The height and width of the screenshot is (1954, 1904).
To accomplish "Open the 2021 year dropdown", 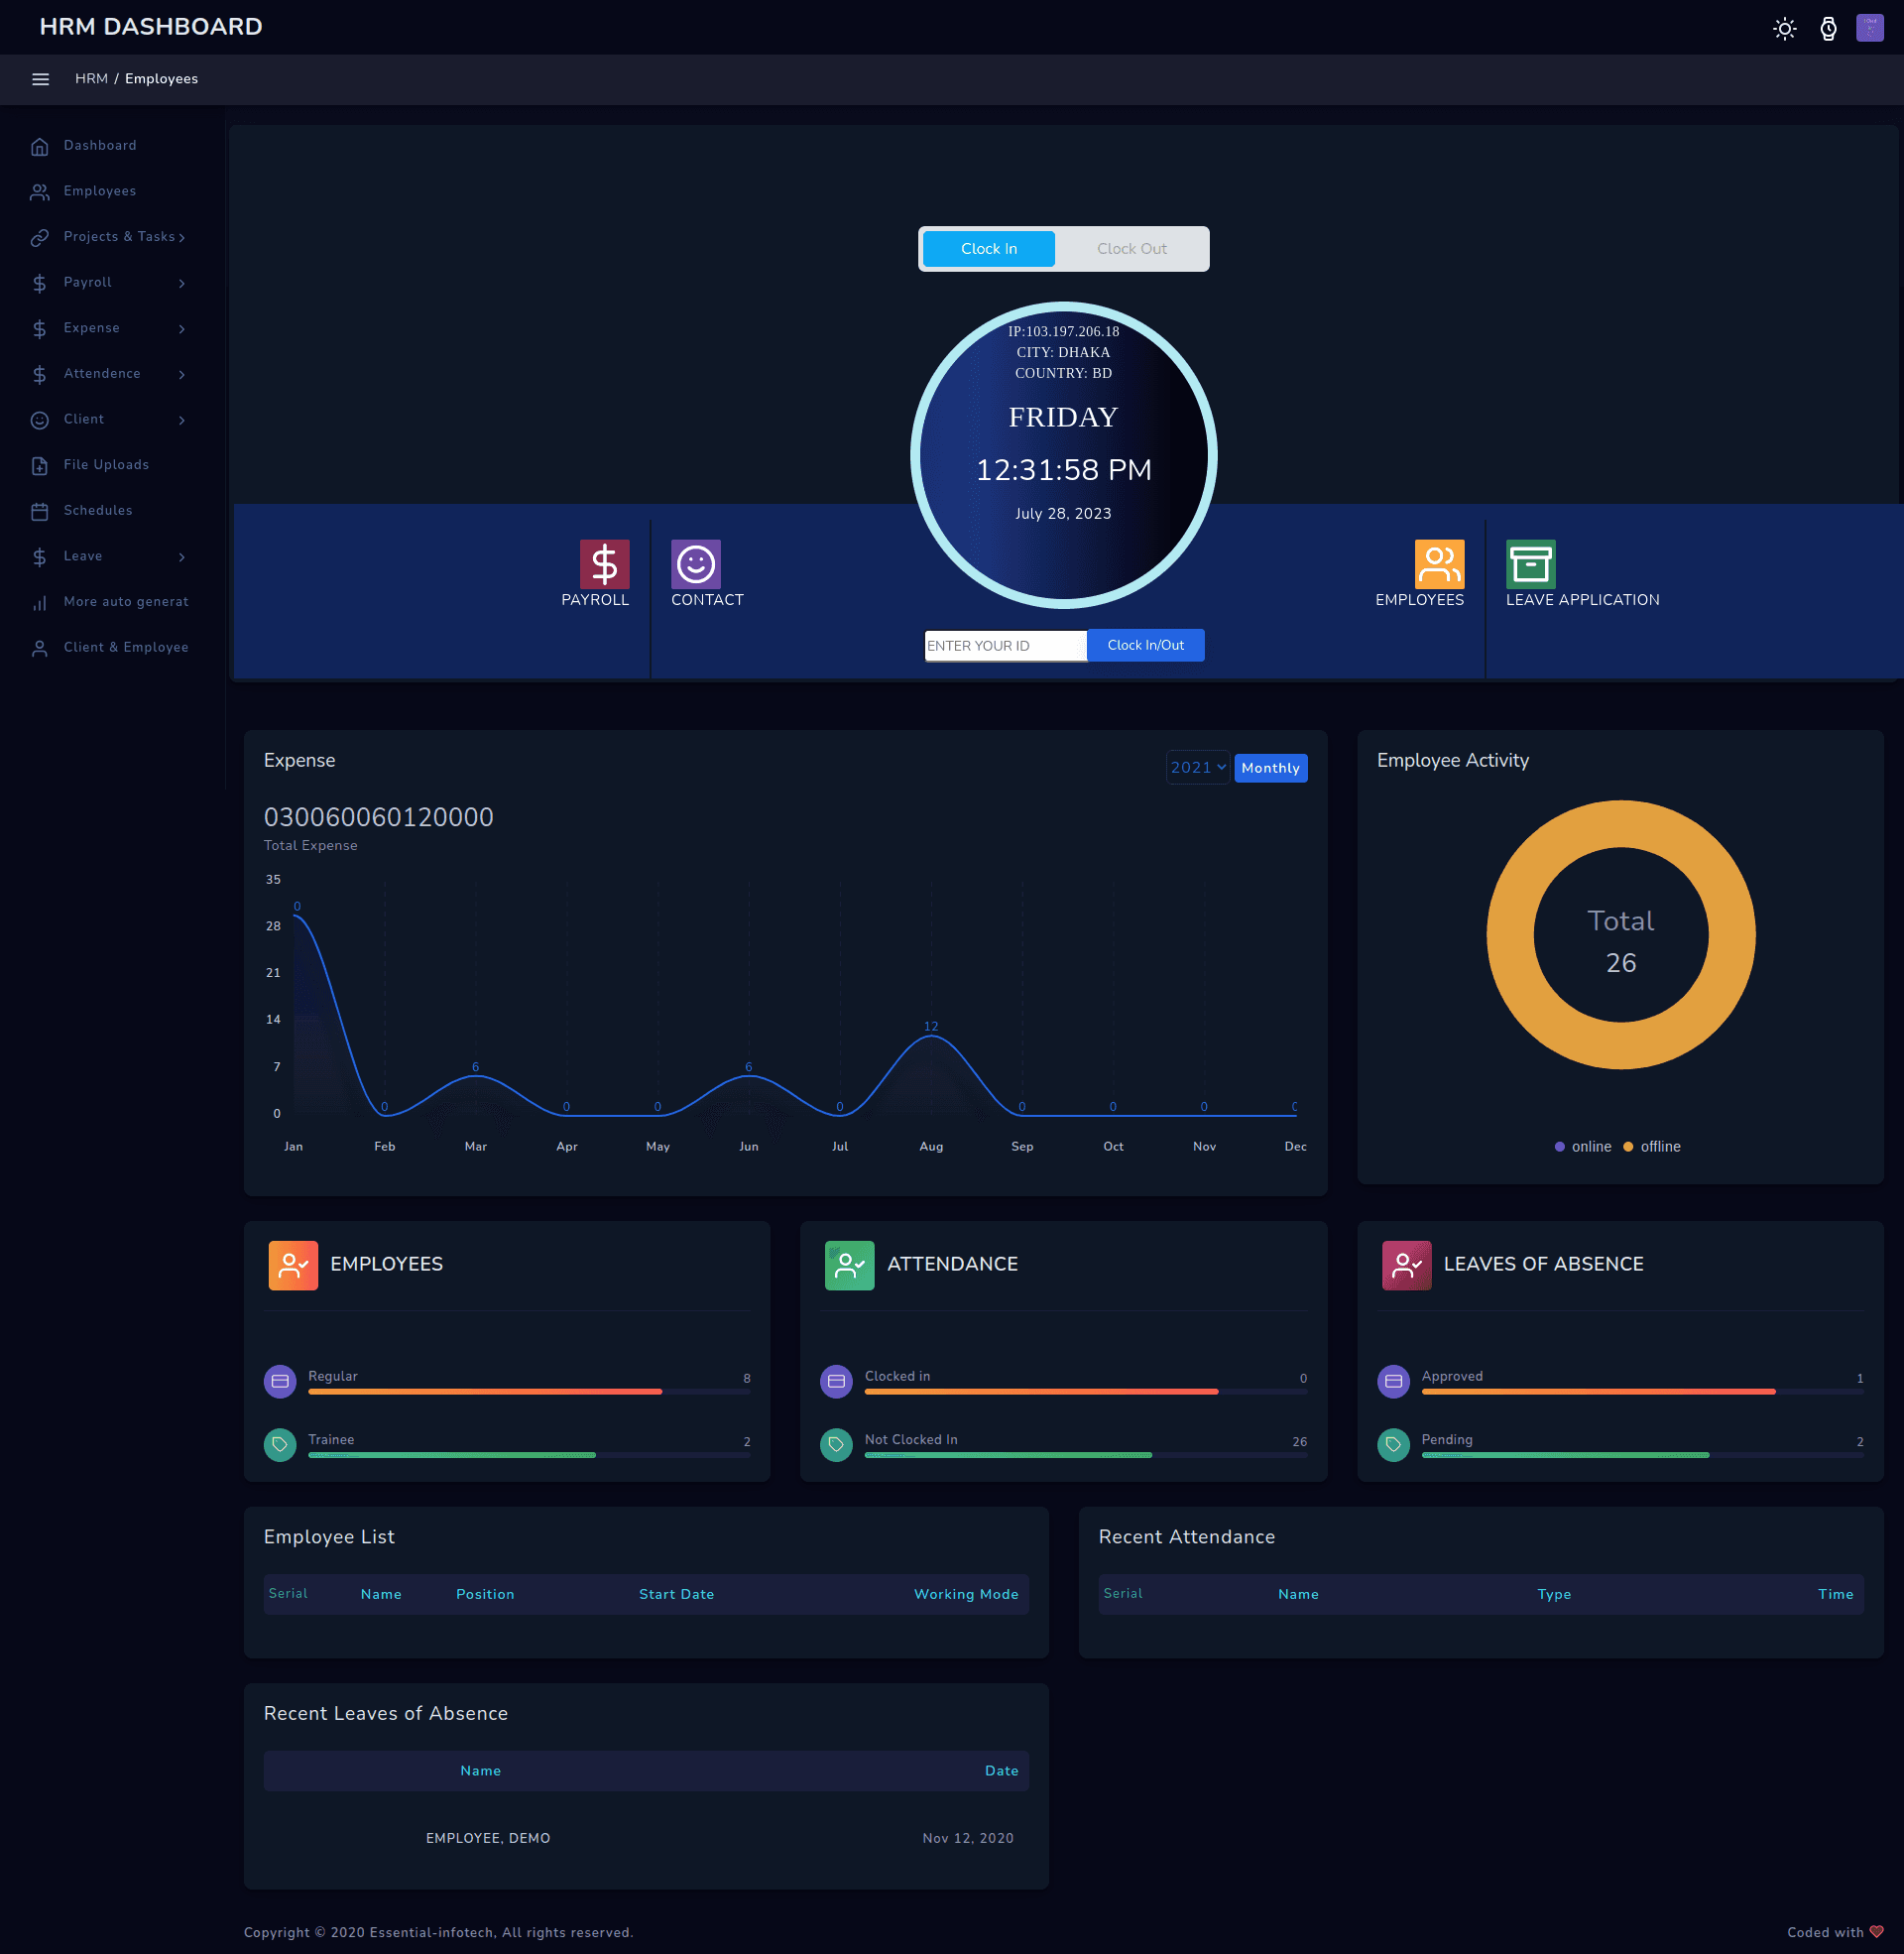I will click(x=1197, y=767).
